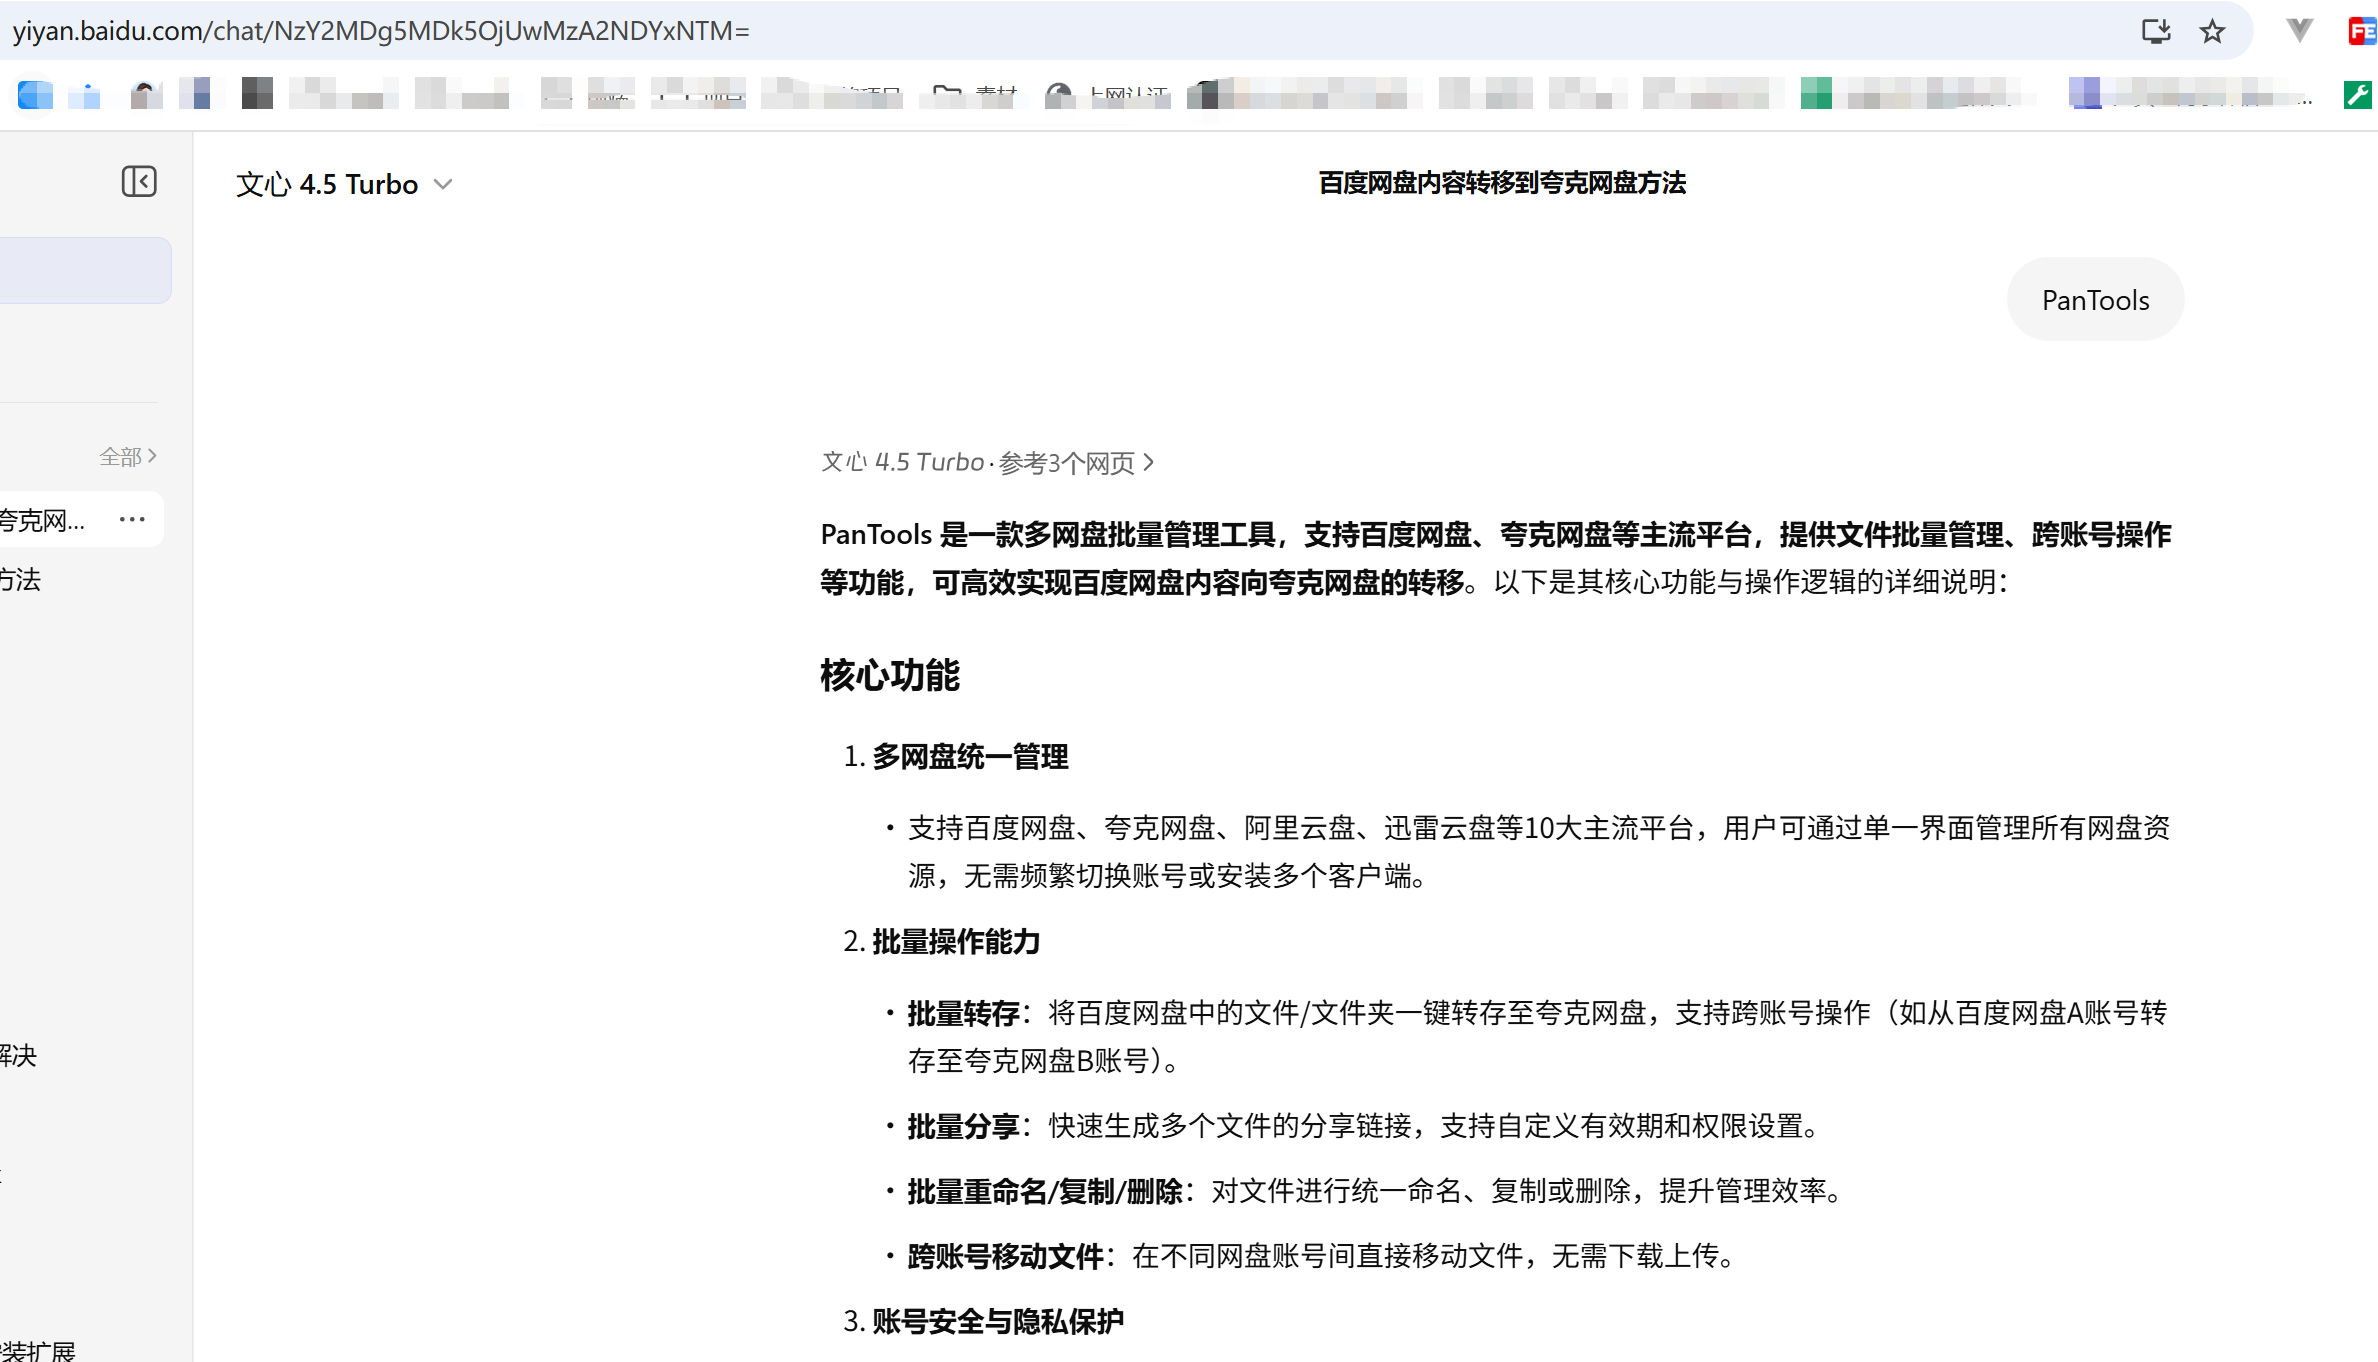Viewport: 2378px width, 1362px height.
Task: Click the highlighted button at sidebar top
Action: point(84,271)
